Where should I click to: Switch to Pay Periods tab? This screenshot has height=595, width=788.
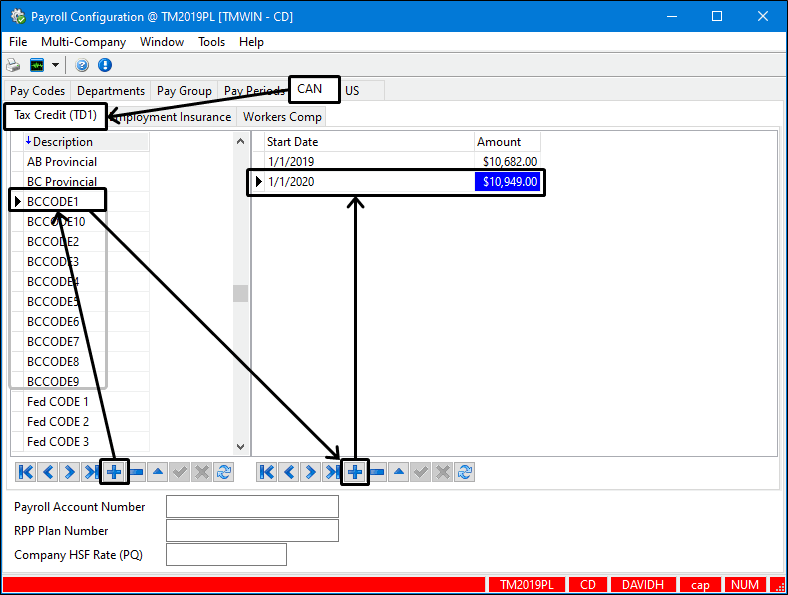click(x=254, y=91)
